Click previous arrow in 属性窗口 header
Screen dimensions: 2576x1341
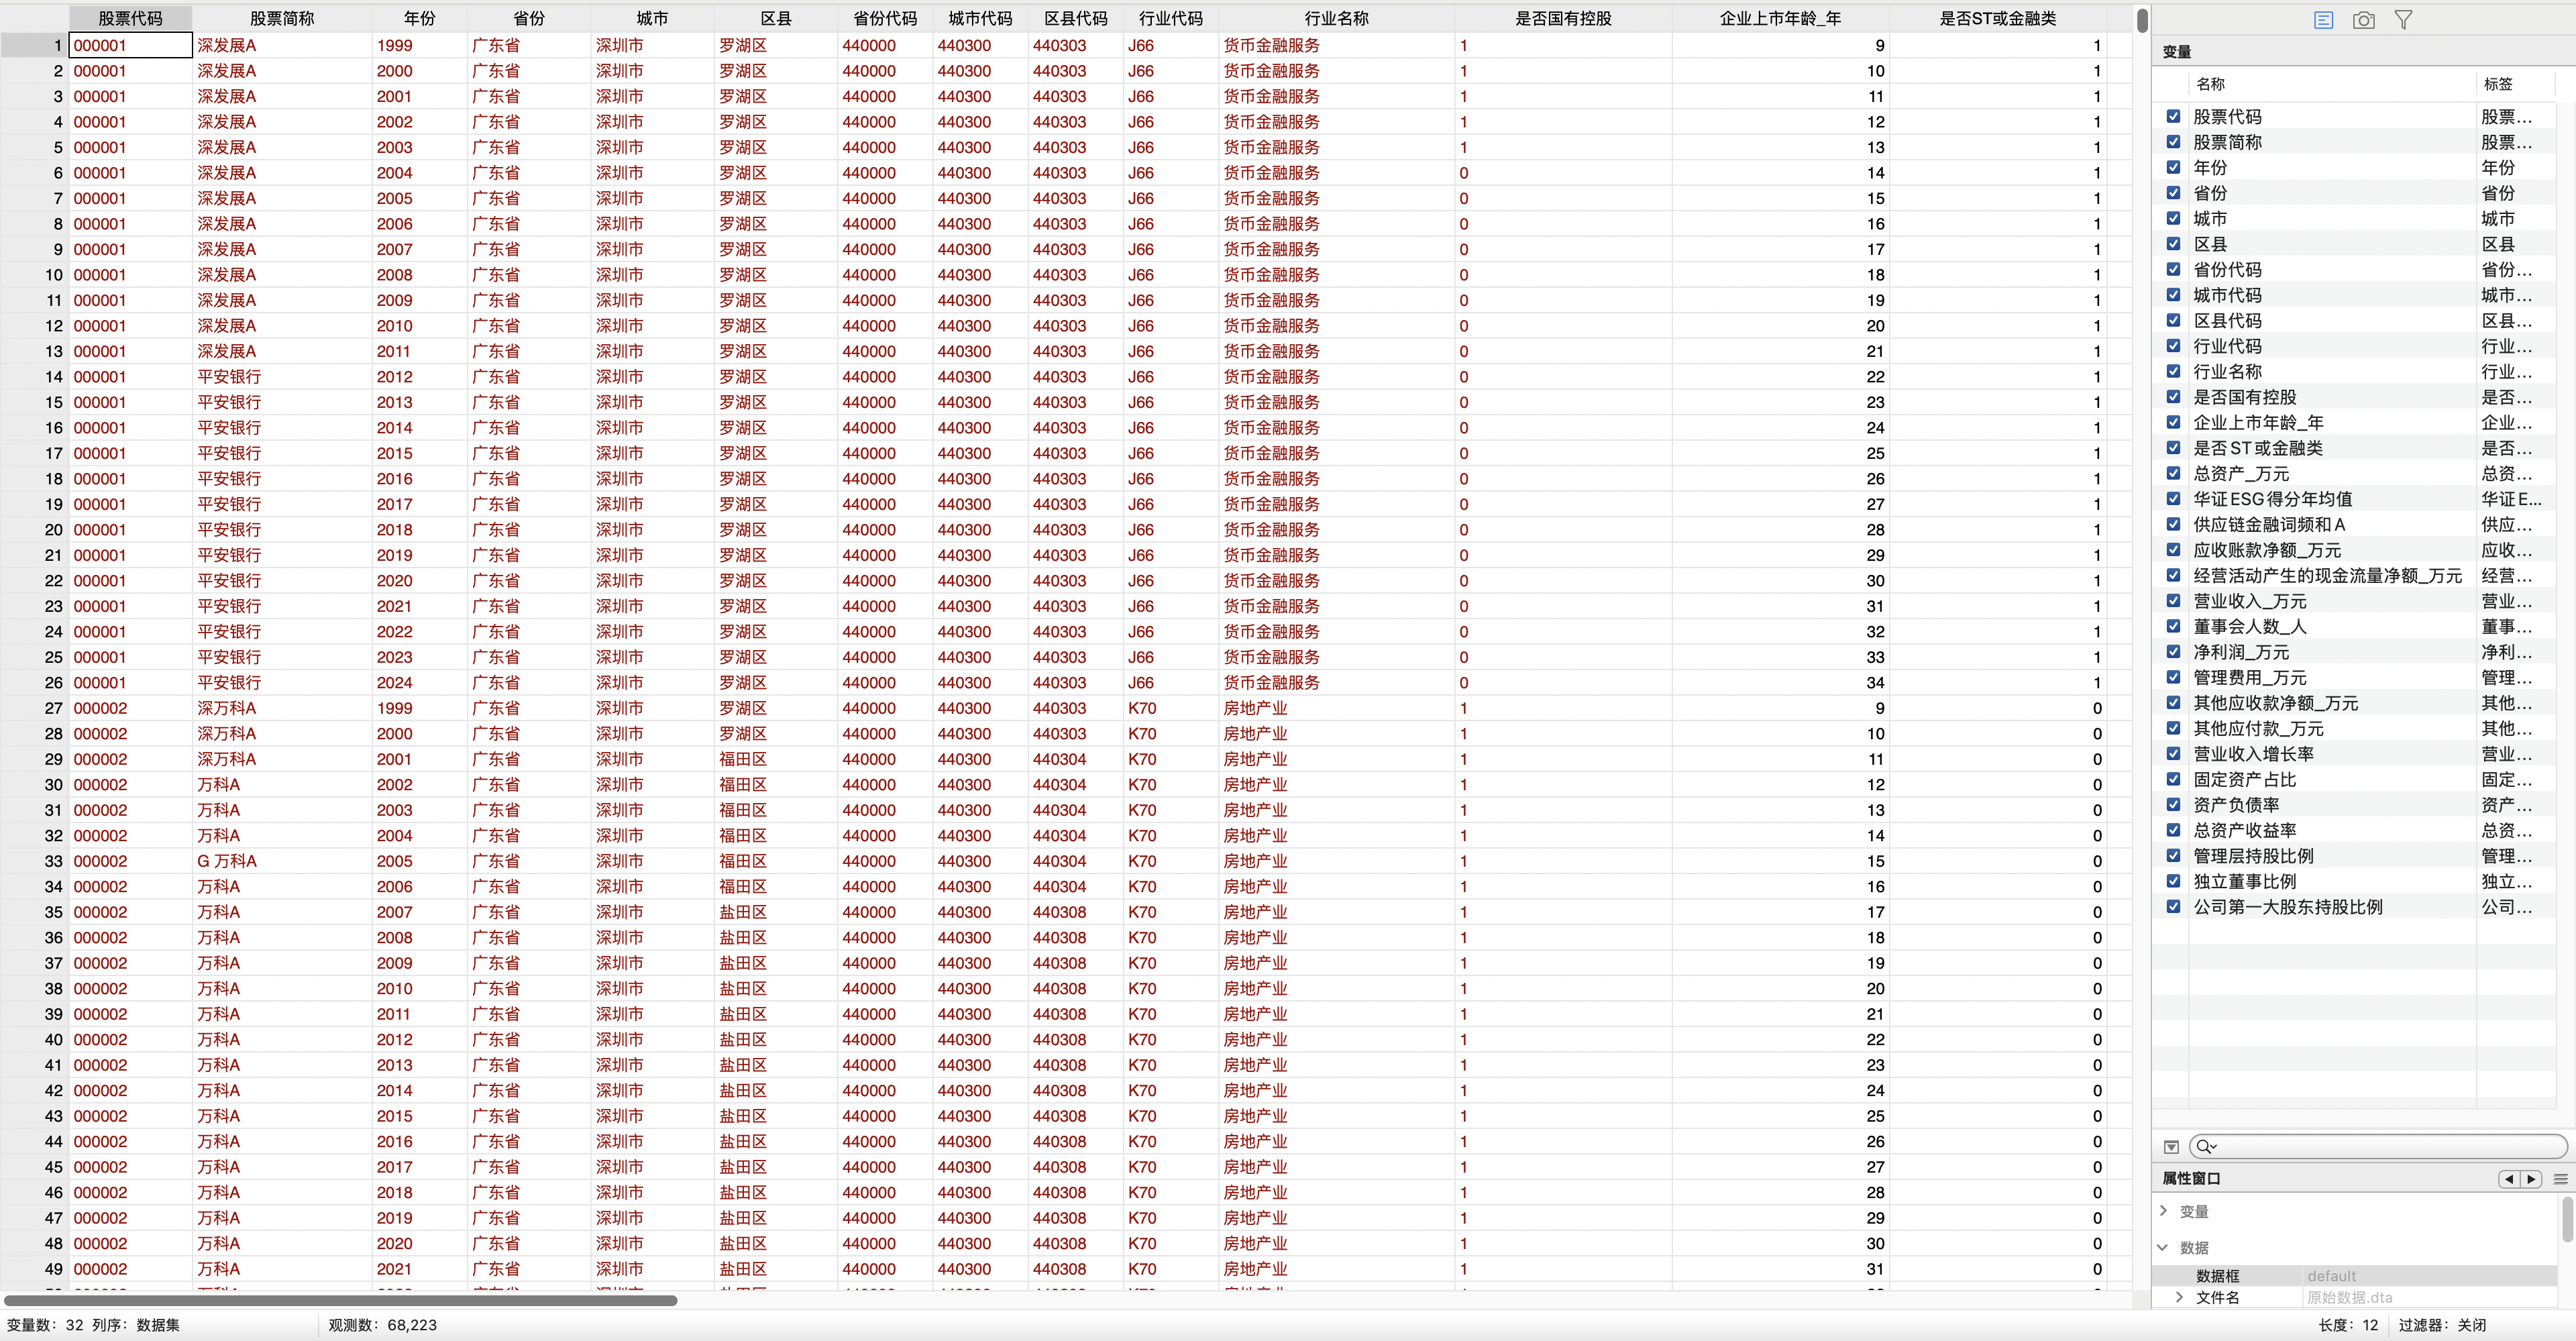pyautogui.click(x=2508, y=1179)
